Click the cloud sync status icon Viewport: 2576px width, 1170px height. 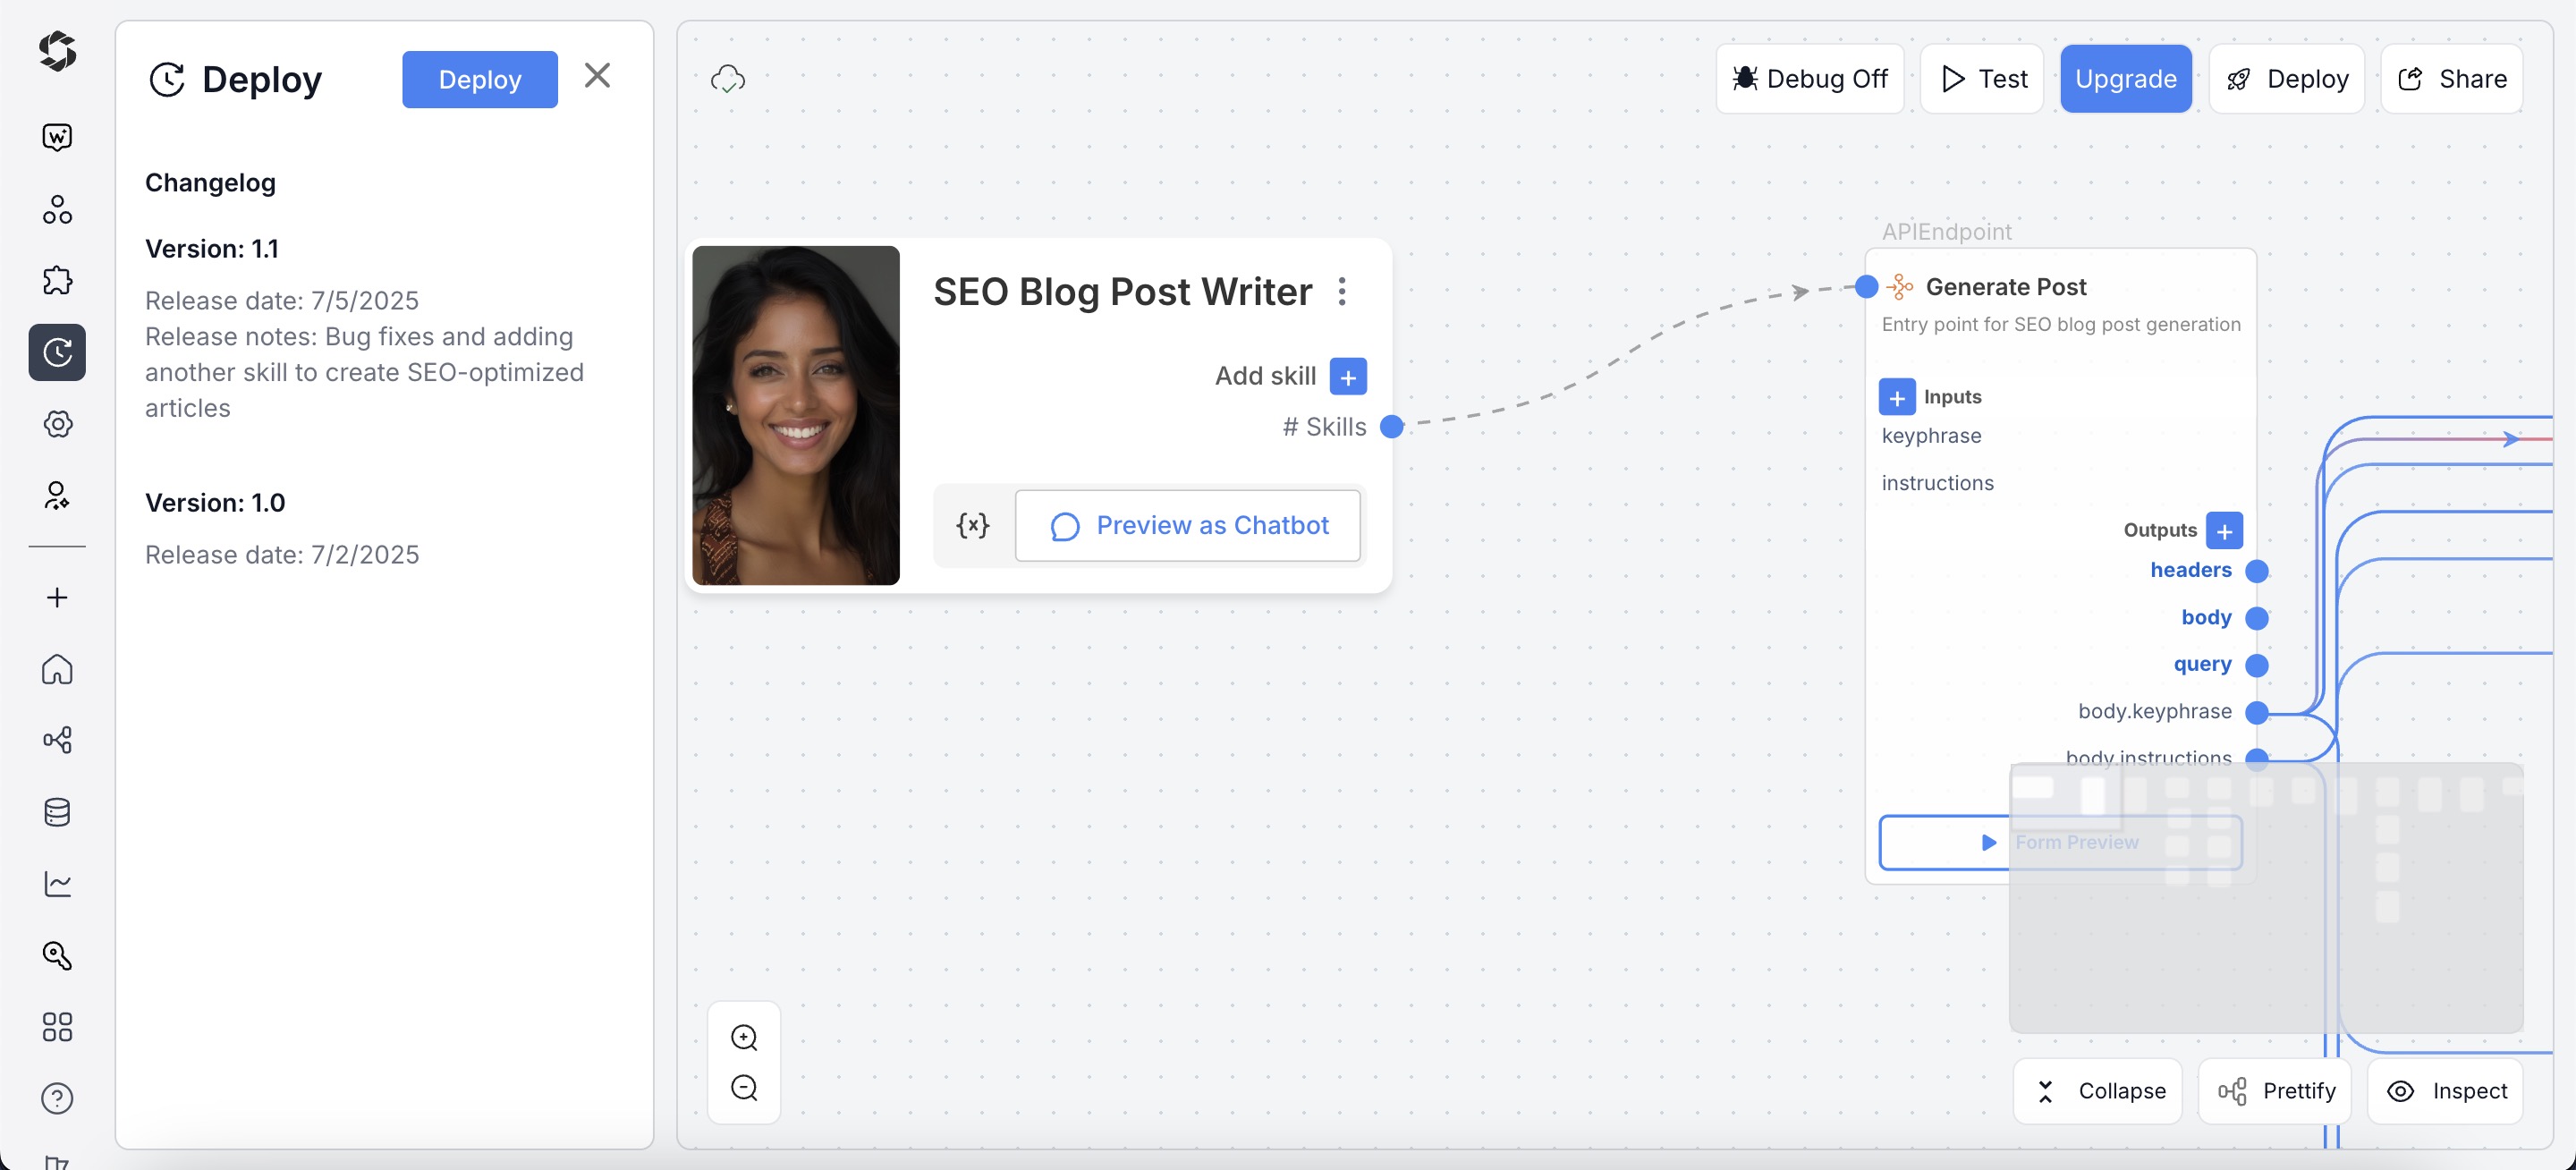(x=729, y=79)
